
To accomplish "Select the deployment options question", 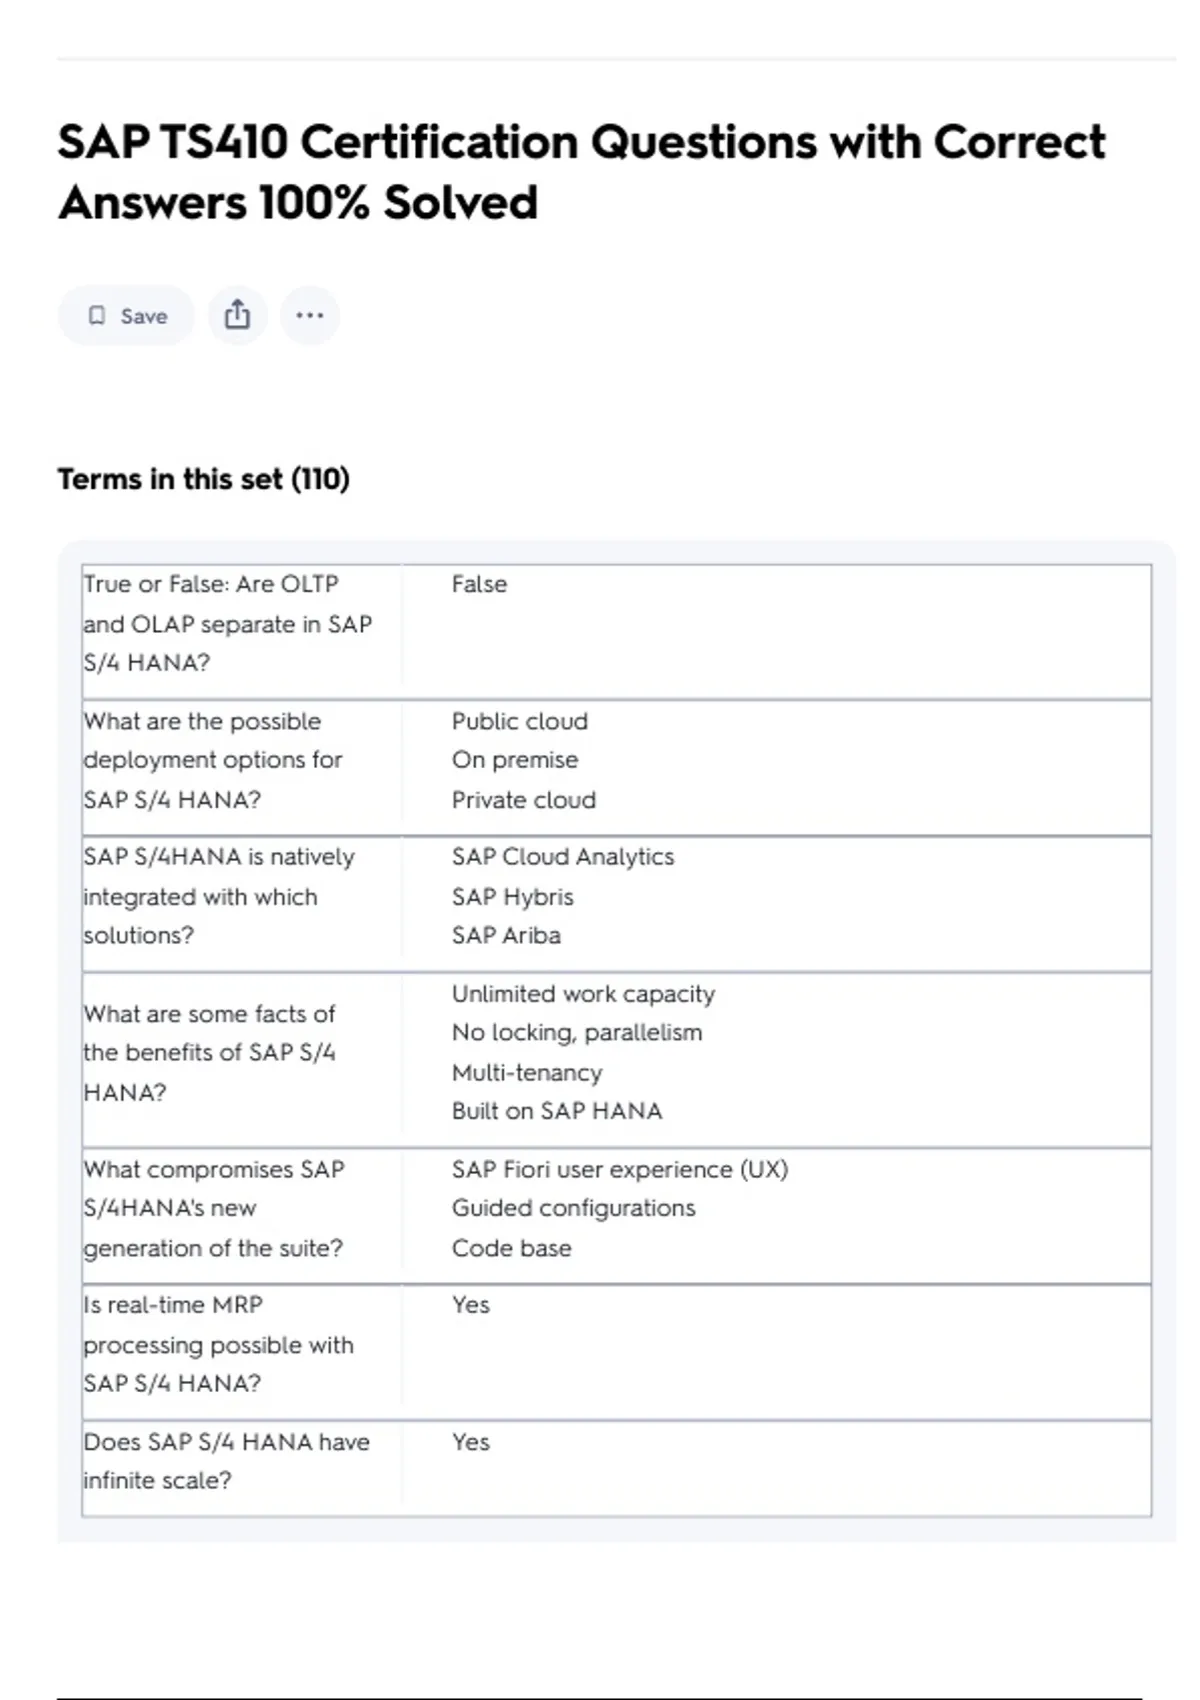I will (x=213, y=760).
